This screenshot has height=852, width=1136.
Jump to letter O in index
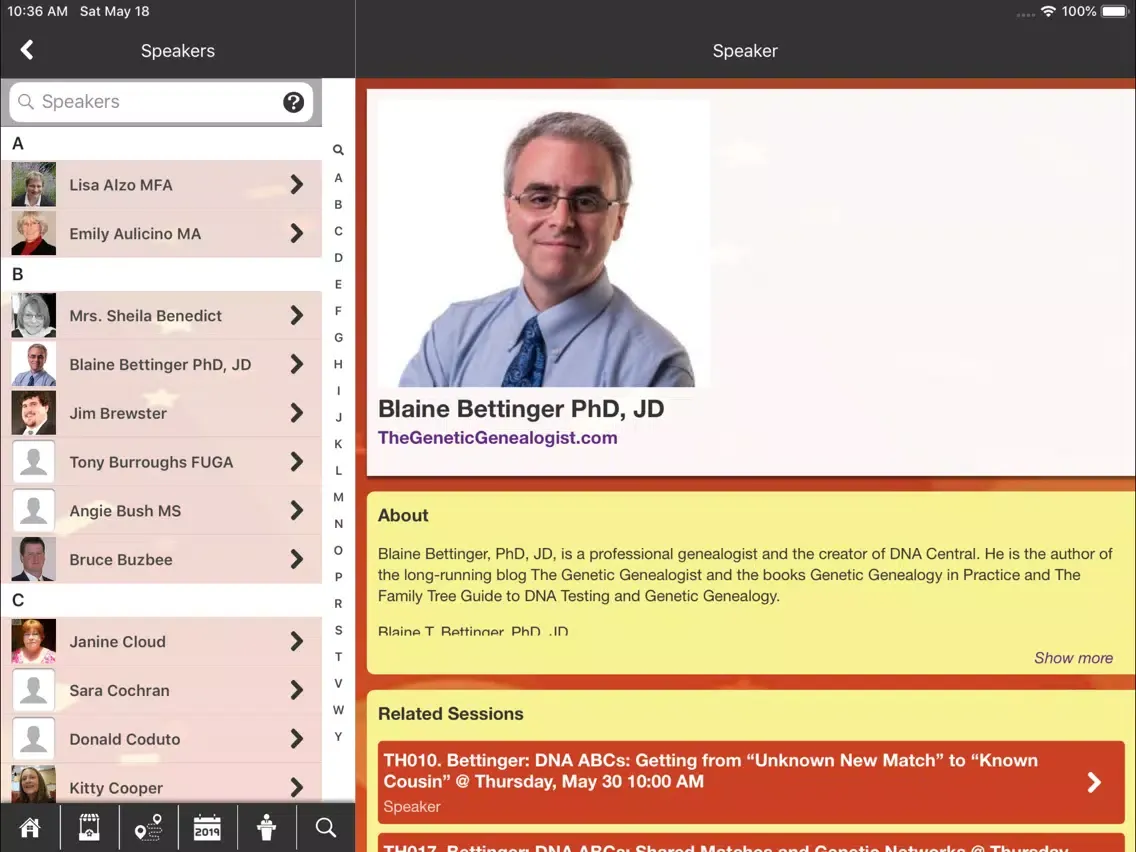tap(338, 551)
